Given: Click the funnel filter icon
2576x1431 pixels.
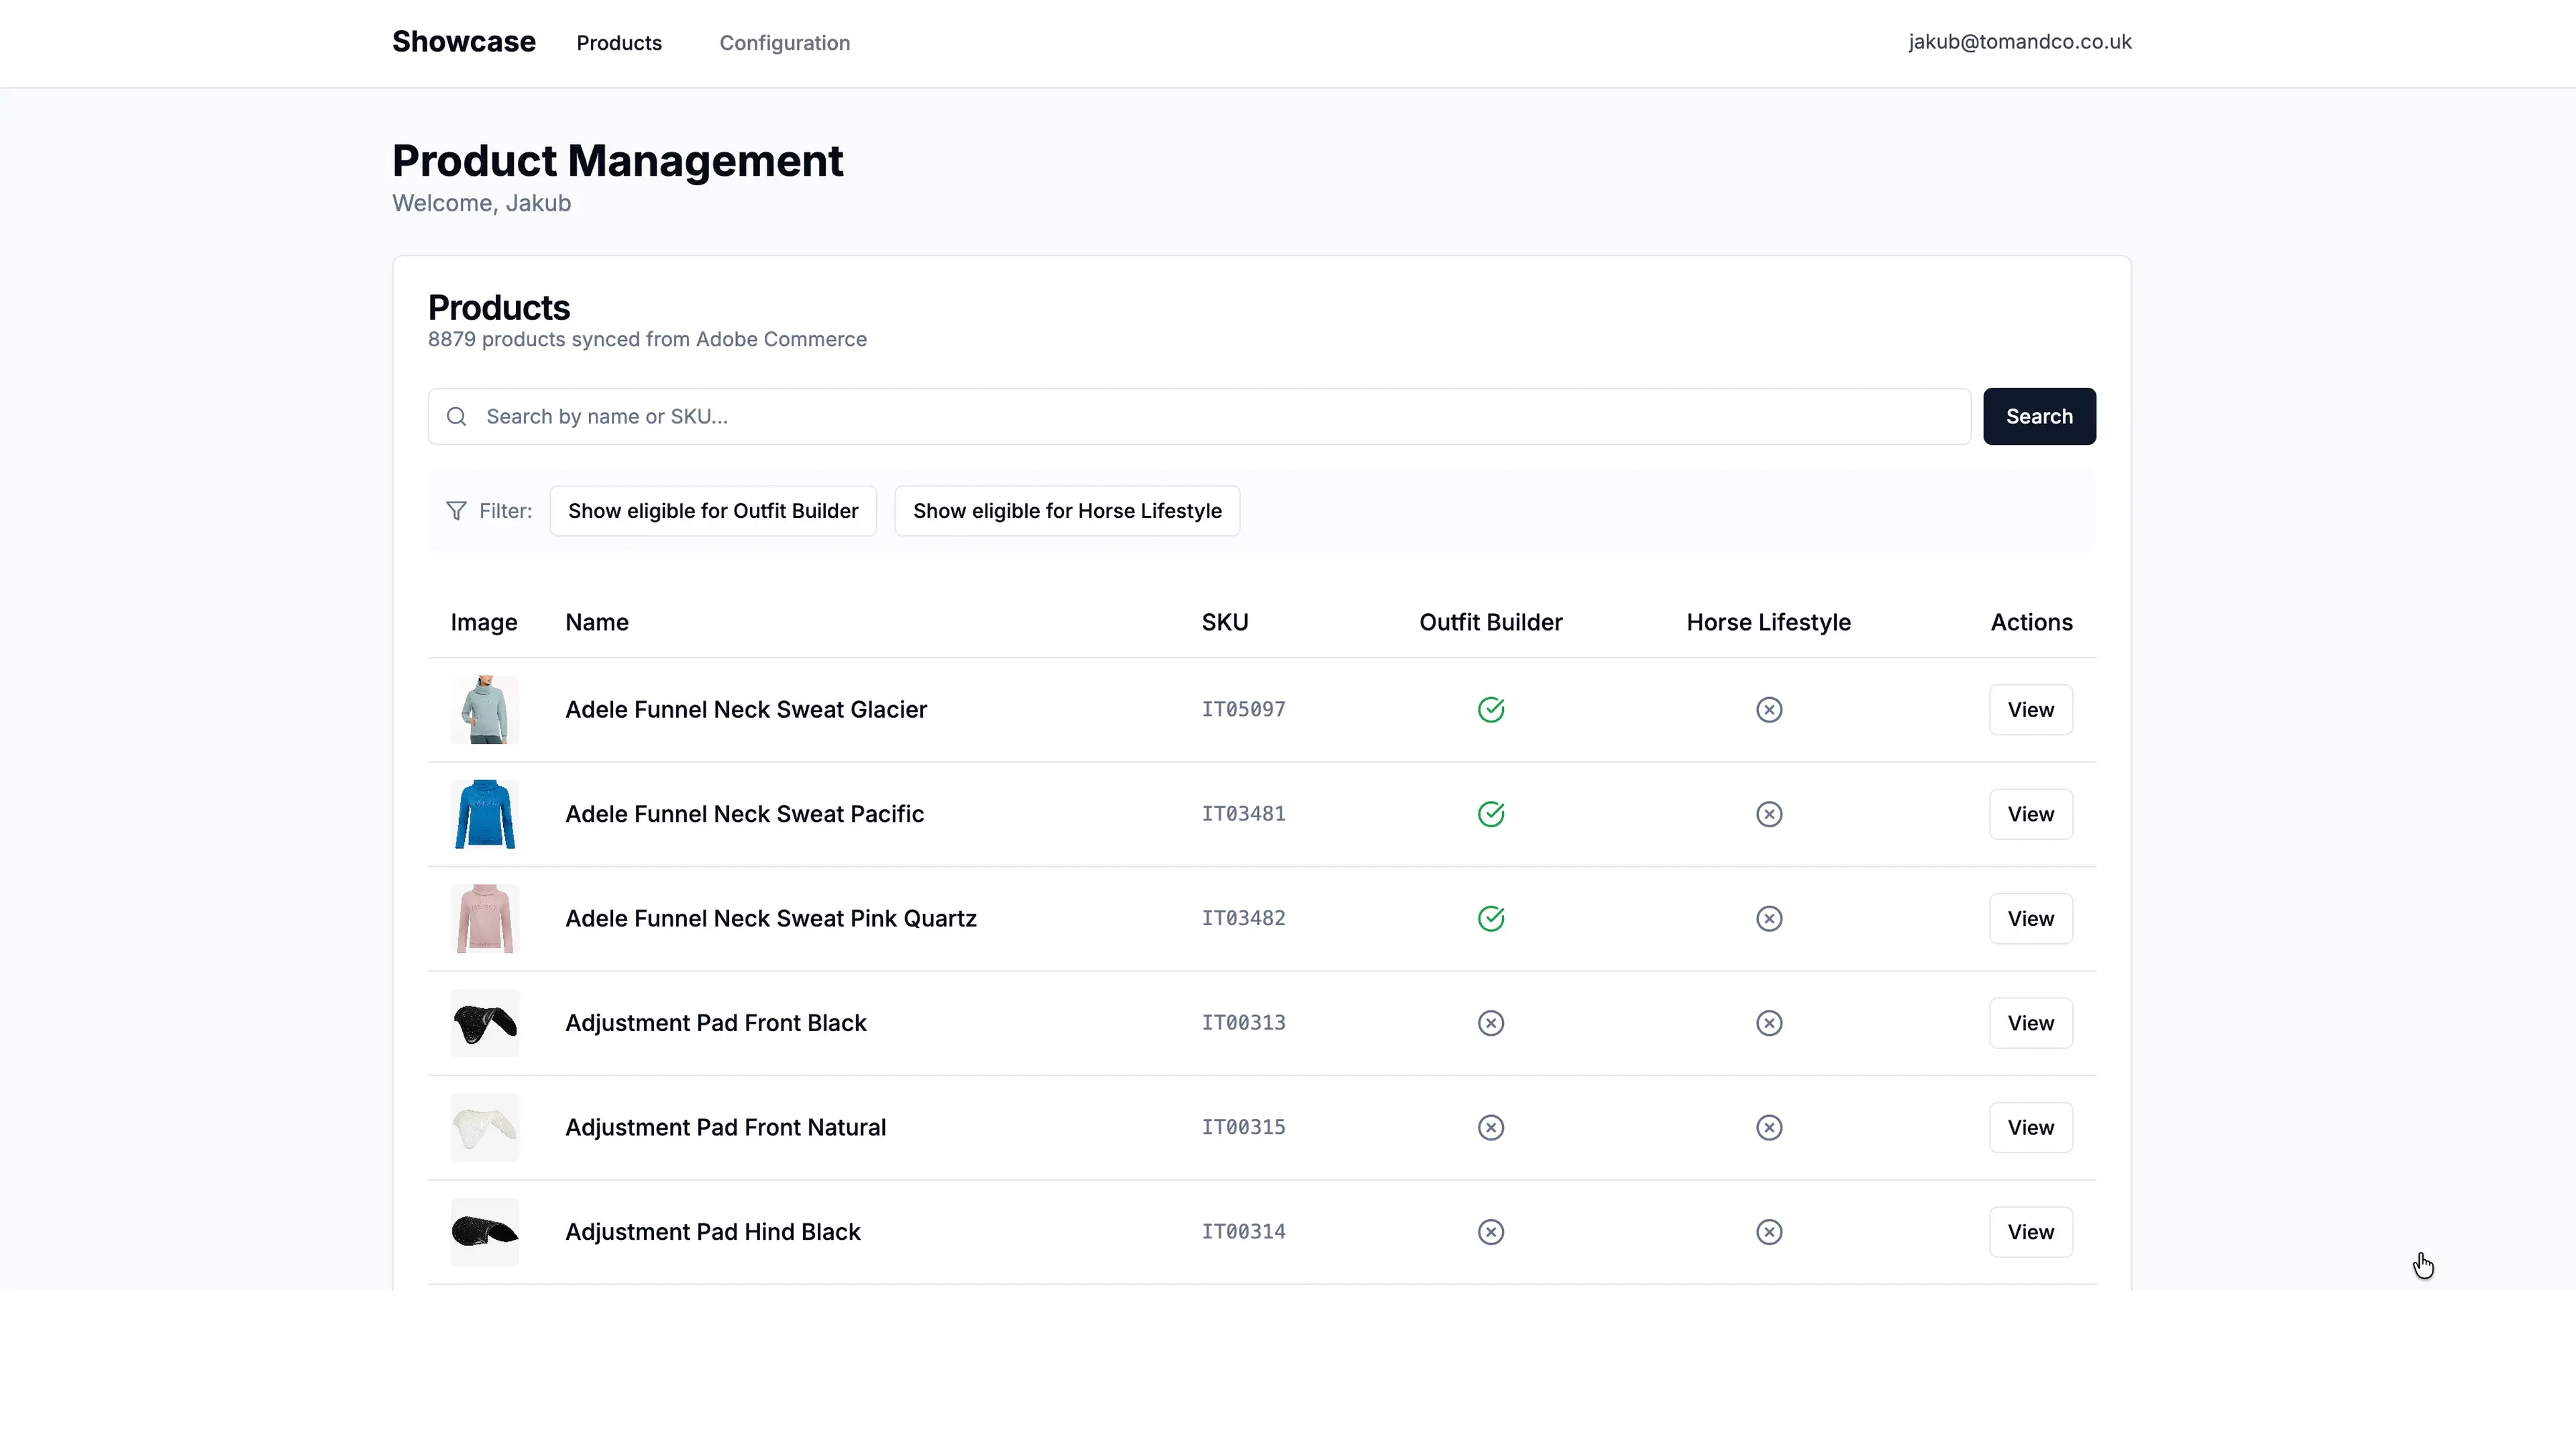Looking at the screenshot, I should coord(456,511).
